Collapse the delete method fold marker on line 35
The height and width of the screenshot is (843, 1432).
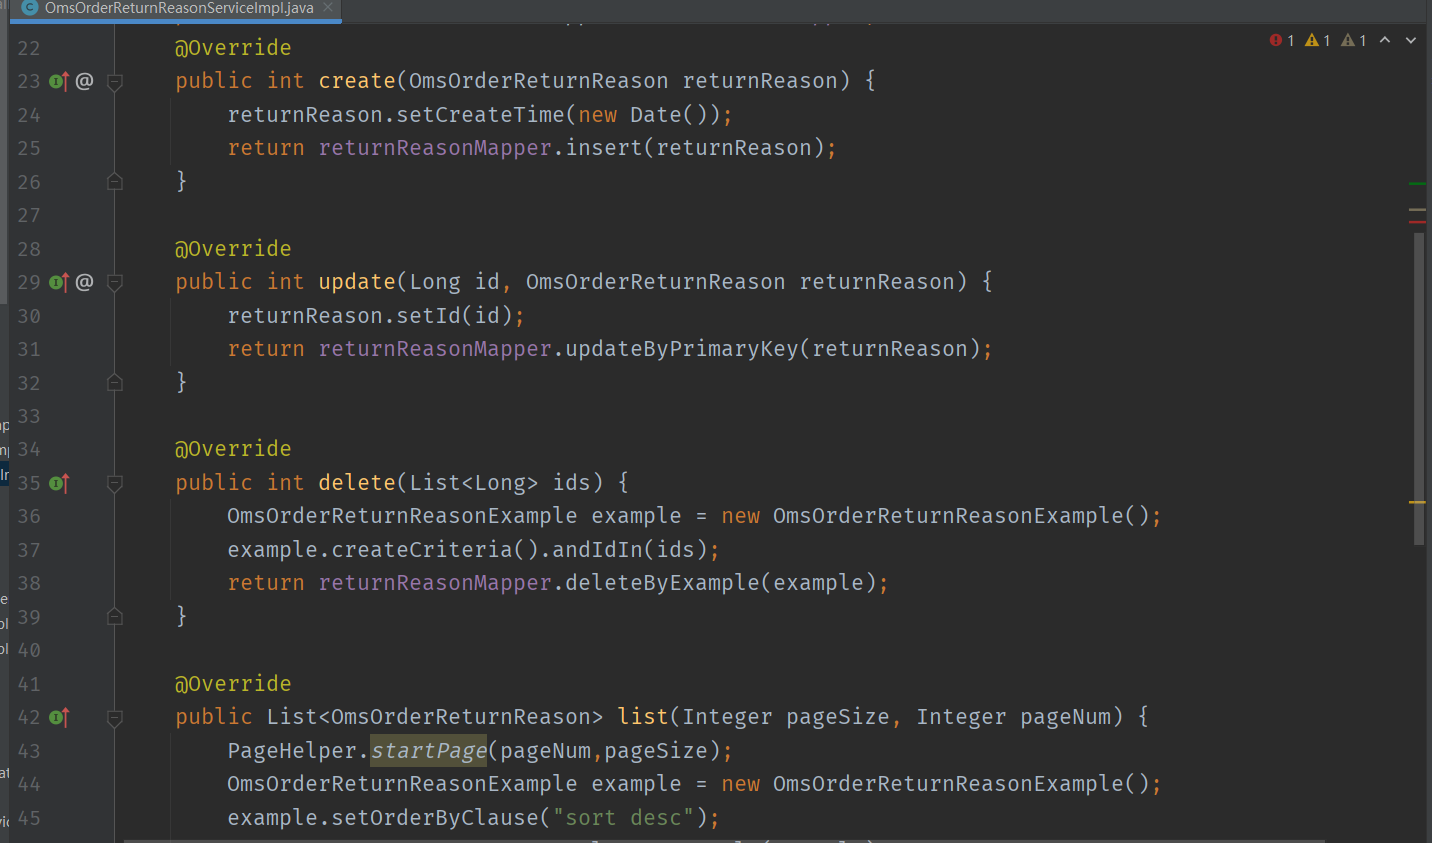pos(115,484)
